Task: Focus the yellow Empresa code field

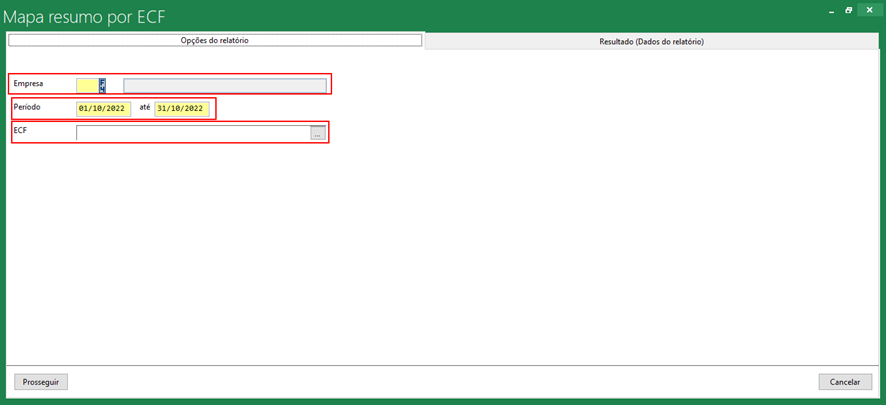Action: point(87,85)
